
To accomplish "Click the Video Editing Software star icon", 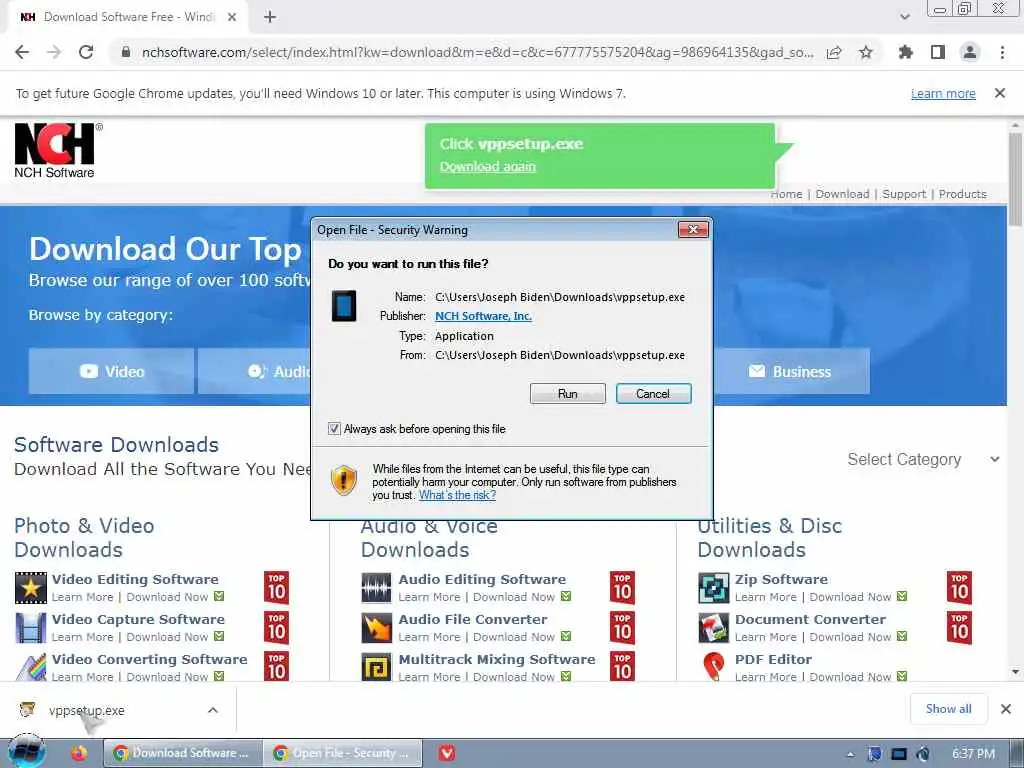I will [31, 588].
